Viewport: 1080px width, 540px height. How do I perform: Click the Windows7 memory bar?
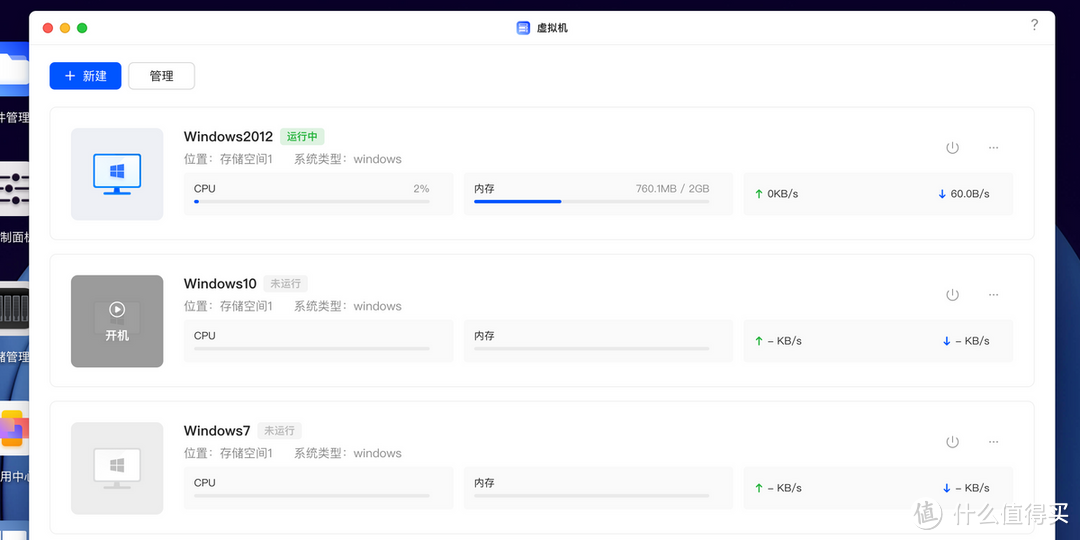[592, 496]
